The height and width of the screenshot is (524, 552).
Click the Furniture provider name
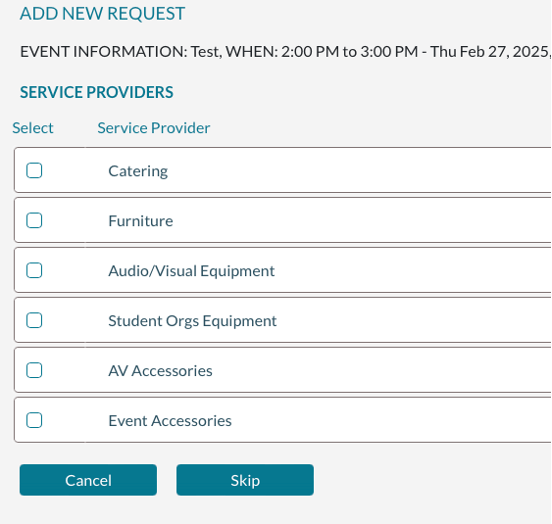(141, 221)
